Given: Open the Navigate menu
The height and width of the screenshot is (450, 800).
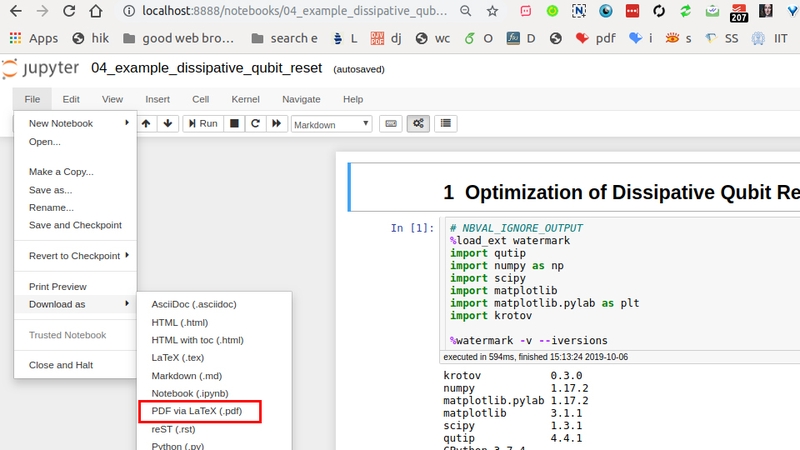Looking at the screenshot, I should [301, 99].
